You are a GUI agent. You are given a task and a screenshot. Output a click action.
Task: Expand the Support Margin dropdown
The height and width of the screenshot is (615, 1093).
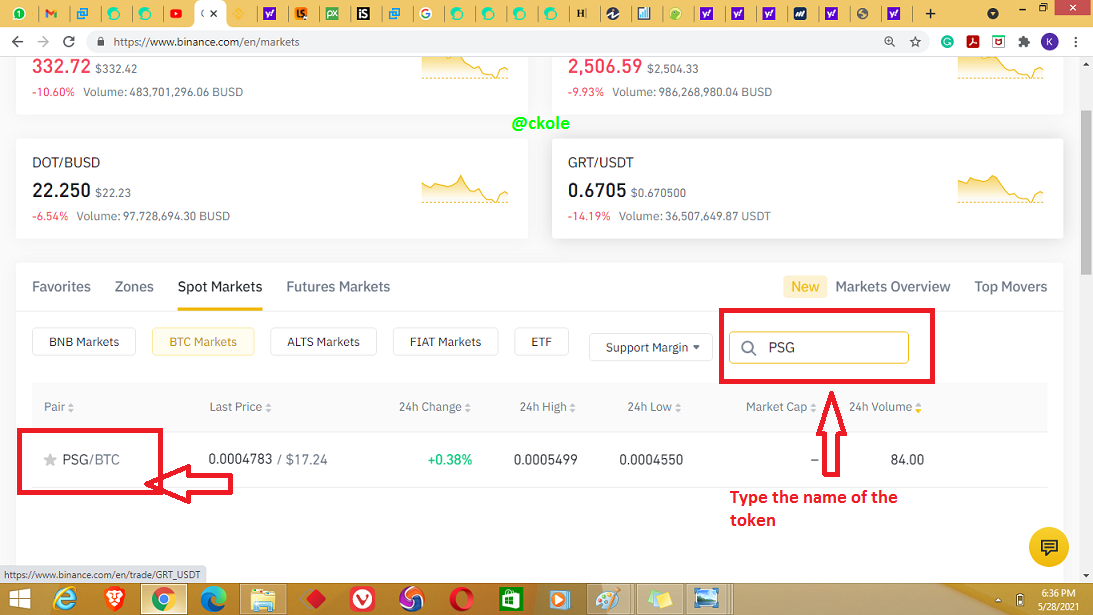point(650,347)
